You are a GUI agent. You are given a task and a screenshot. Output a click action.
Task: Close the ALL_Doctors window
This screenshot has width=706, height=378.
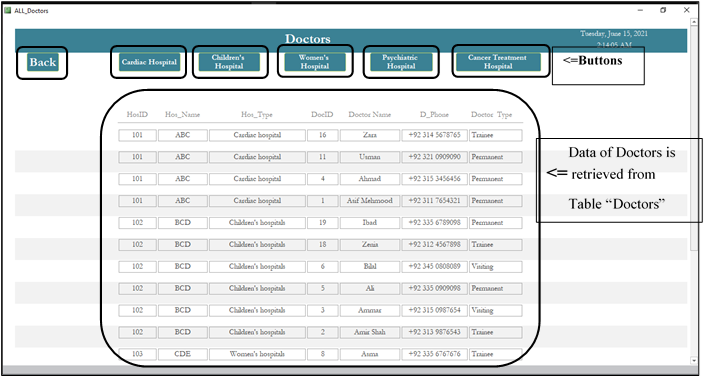(687, 10)
